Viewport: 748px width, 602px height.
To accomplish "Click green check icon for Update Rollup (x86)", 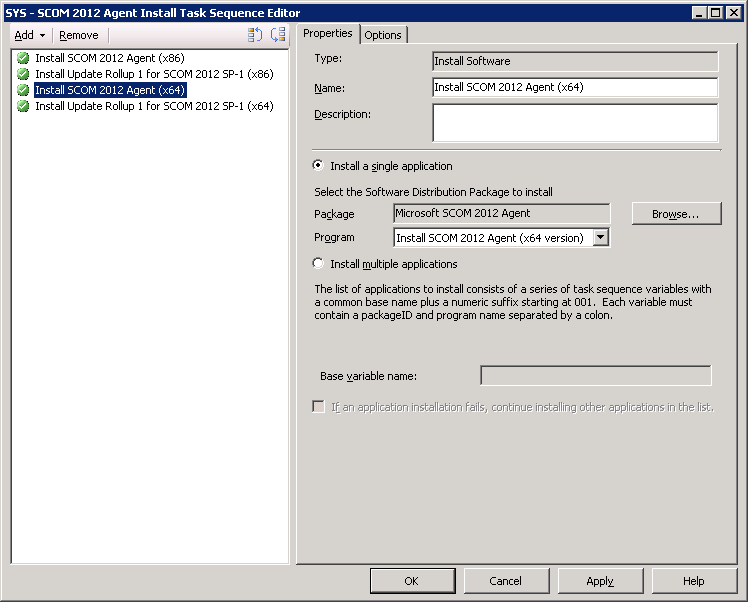I will (x=23, y=74).
